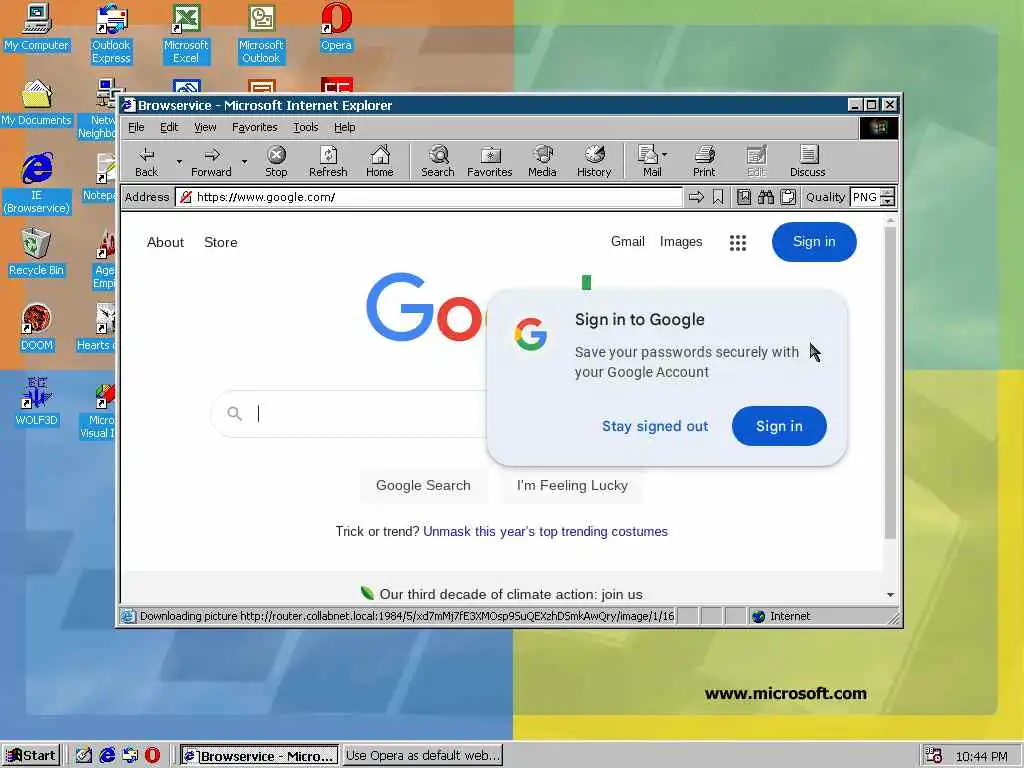Refresh the current page
The height and width of the screenshot is (768, 1024).
[x=328, y=161]
